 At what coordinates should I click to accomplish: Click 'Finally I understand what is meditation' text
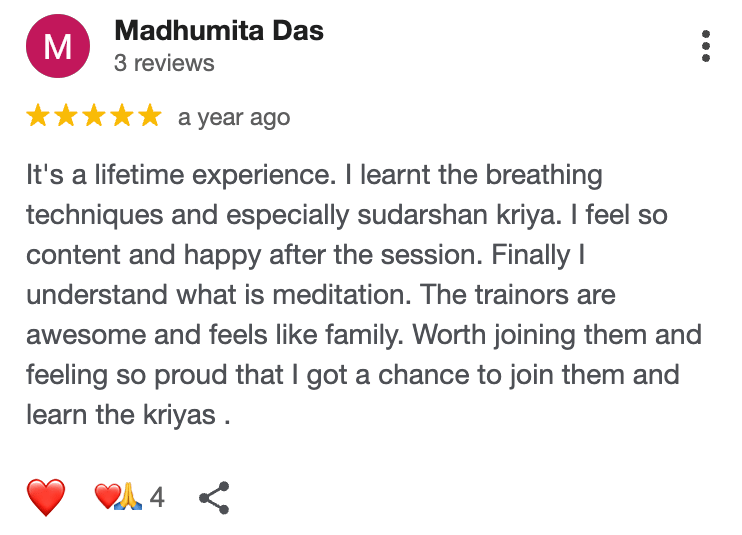click(x=306, y=275)
